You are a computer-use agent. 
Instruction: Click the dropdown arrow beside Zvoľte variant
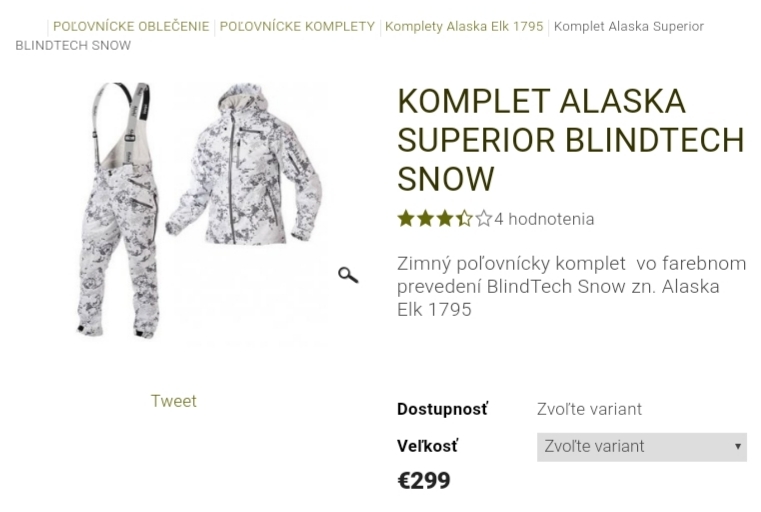point(738,446)
